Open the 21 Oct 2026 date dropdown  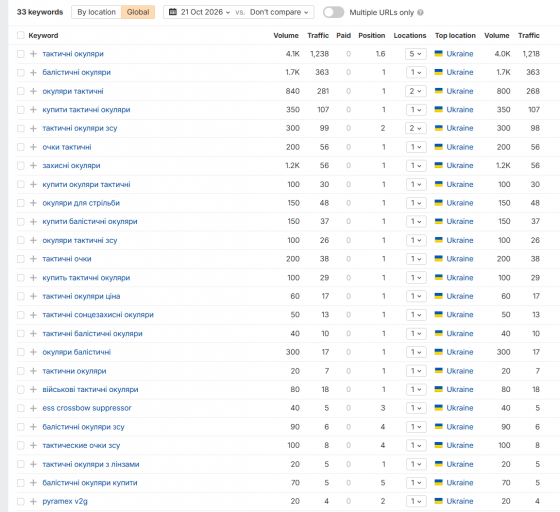(205, 12)
